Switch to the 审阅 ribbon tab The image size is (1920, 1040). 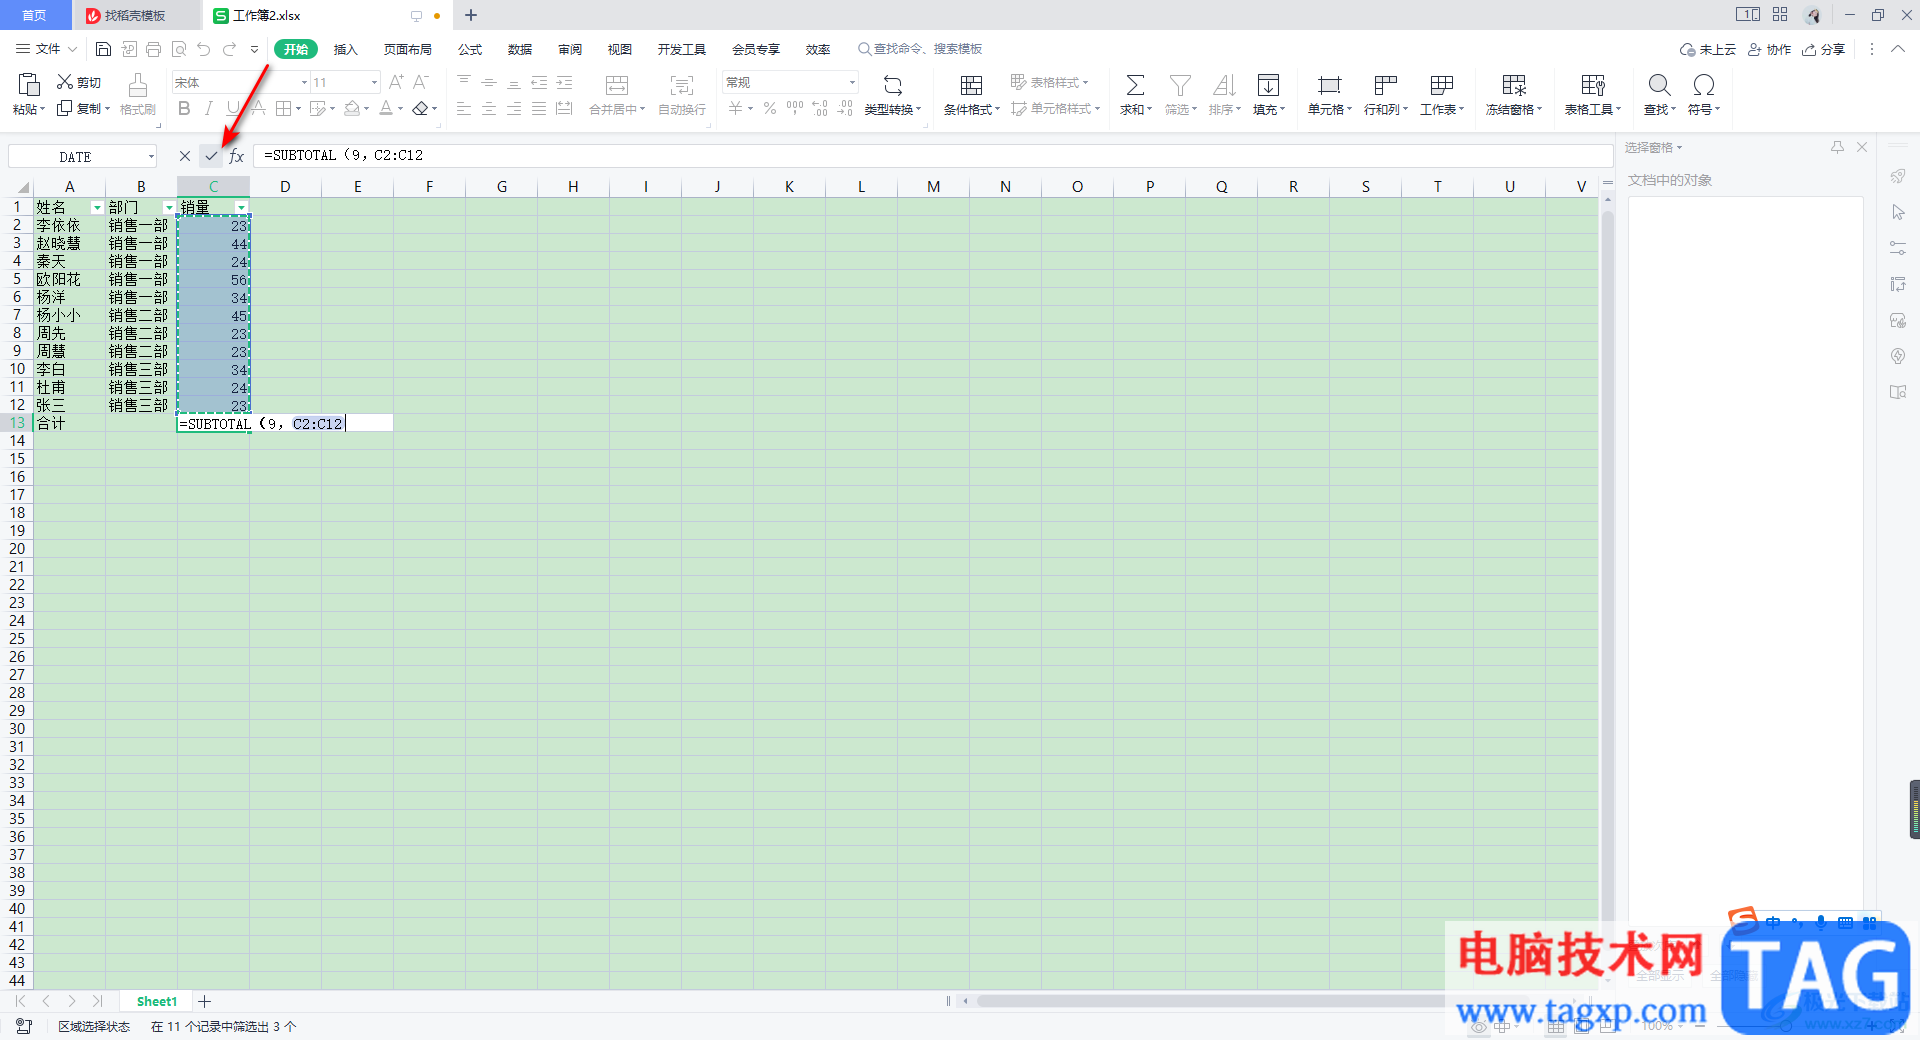coord(570,49)
